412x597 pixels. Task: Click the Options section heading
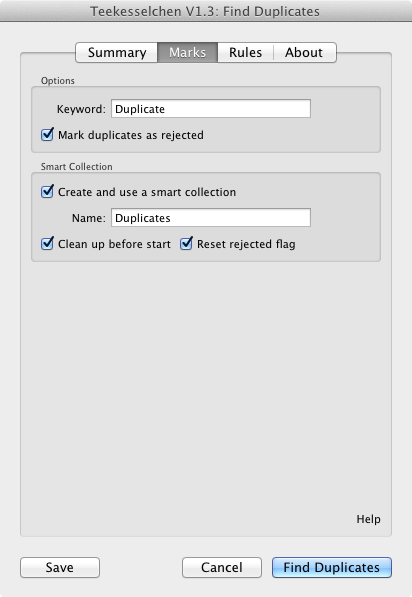[x=58, y=81]
